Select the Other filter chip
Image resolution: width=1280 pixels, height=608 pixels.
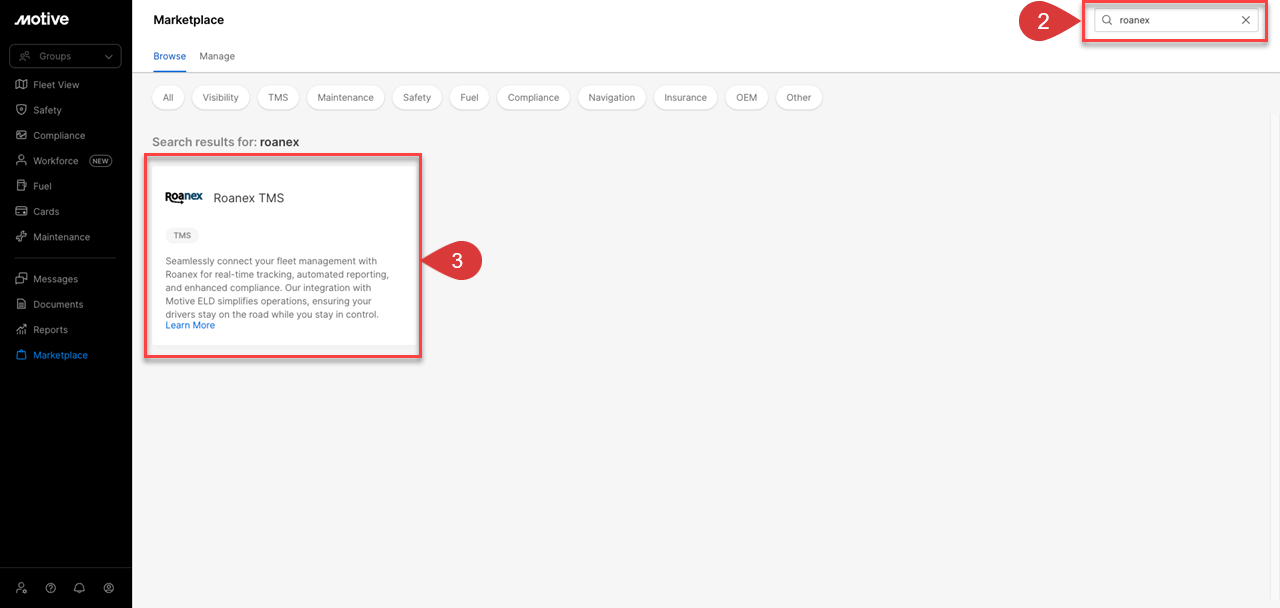[x=799, y=98]
